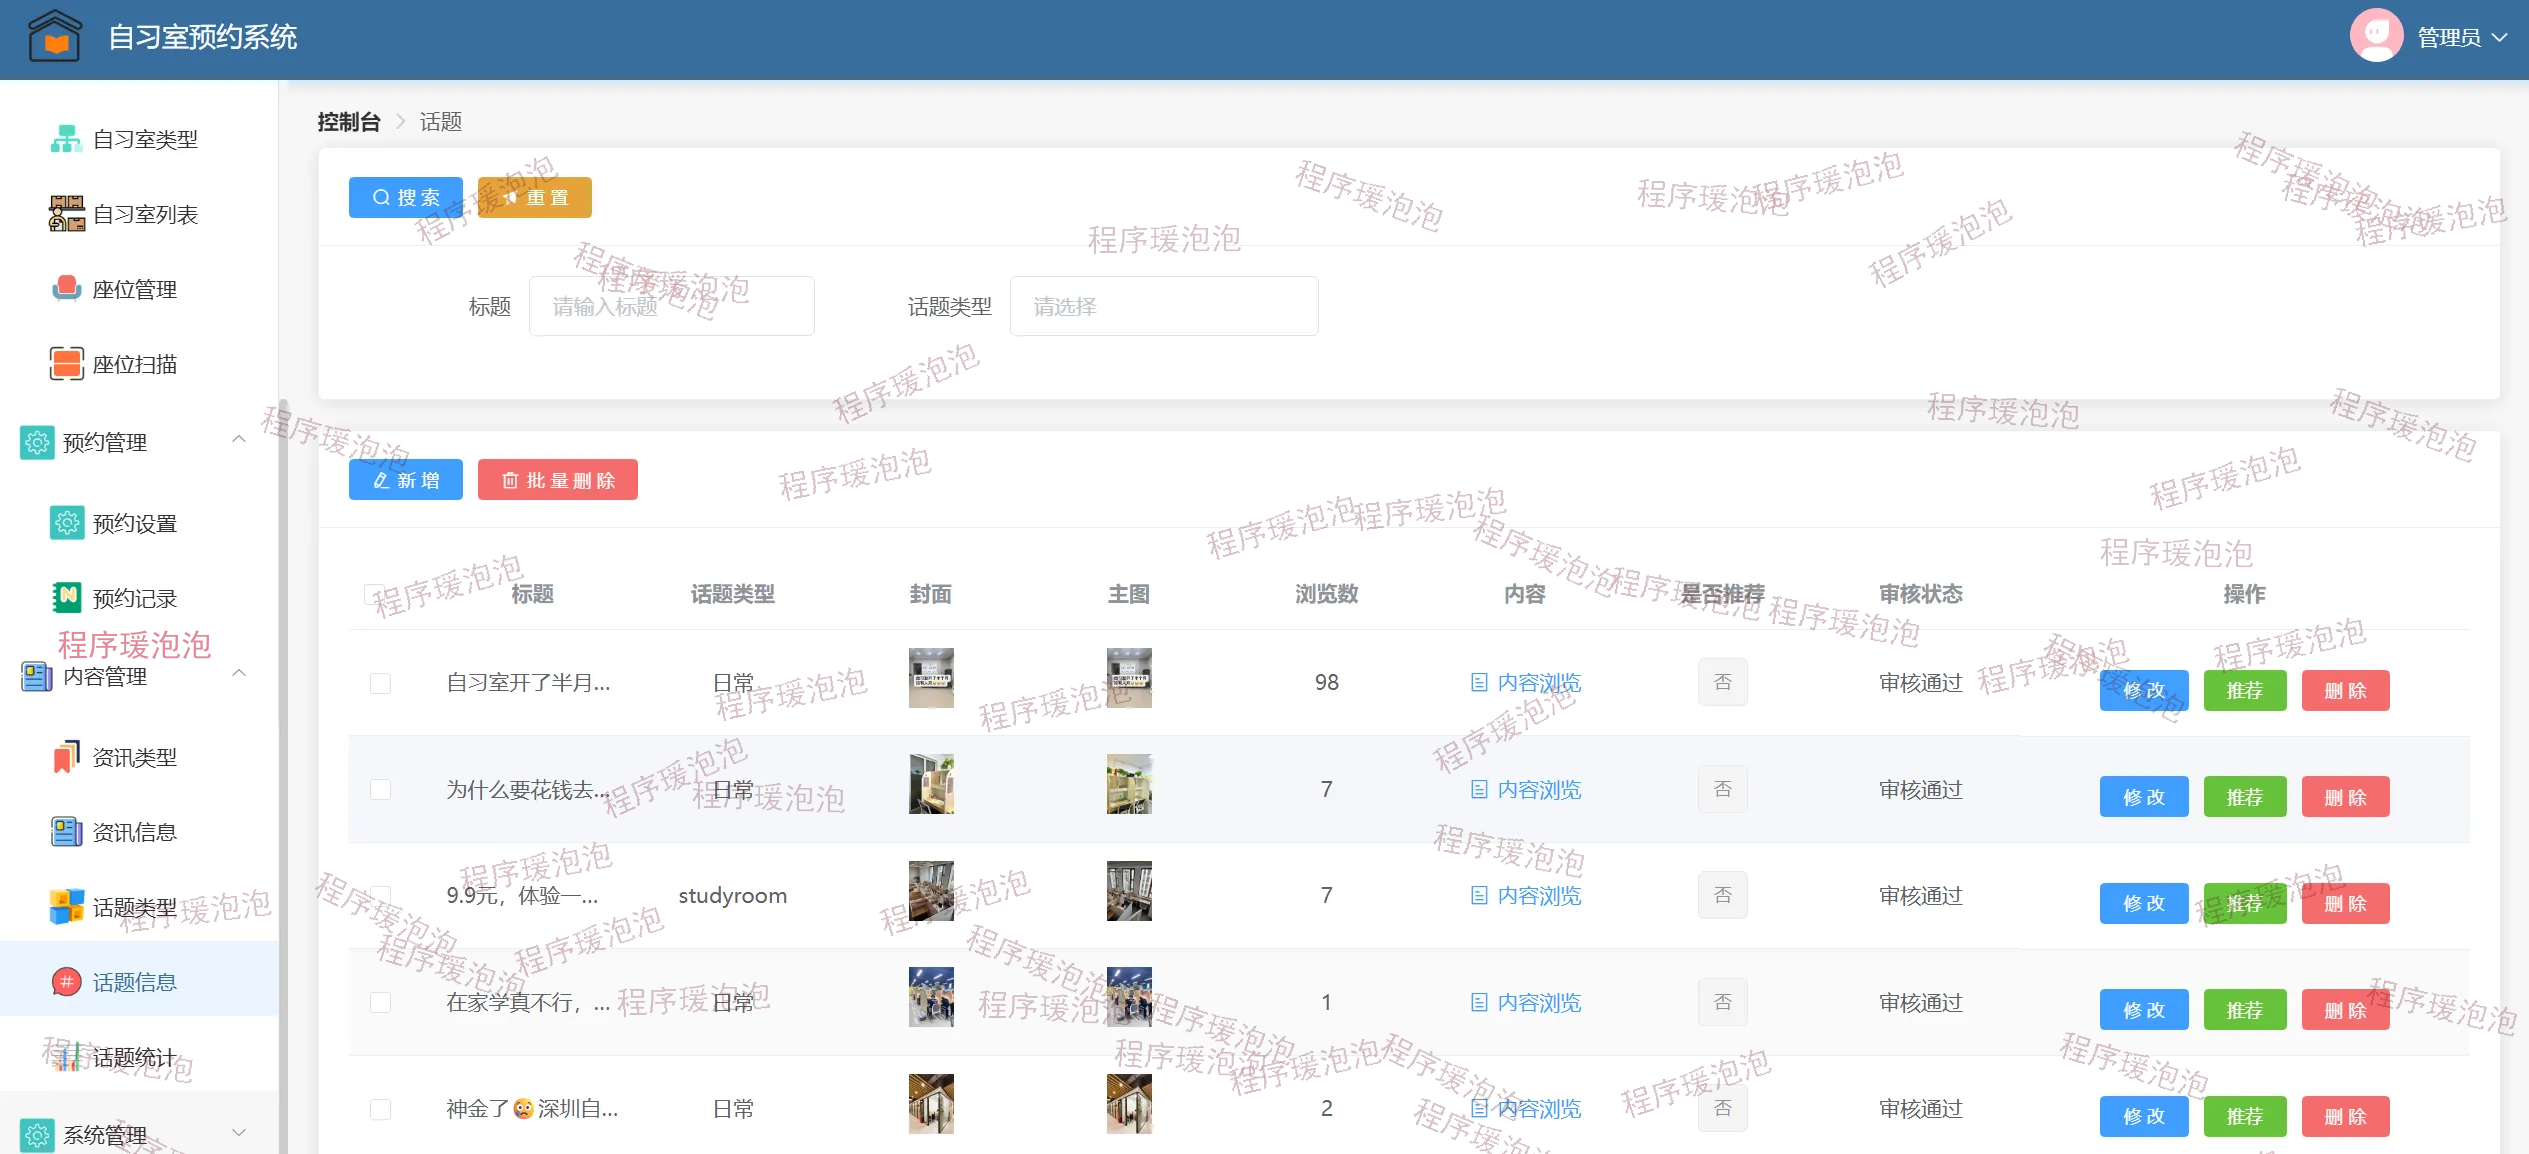Click the 预约记录 notebook icon
The image size is (2529, 1154).
point(66,598)
